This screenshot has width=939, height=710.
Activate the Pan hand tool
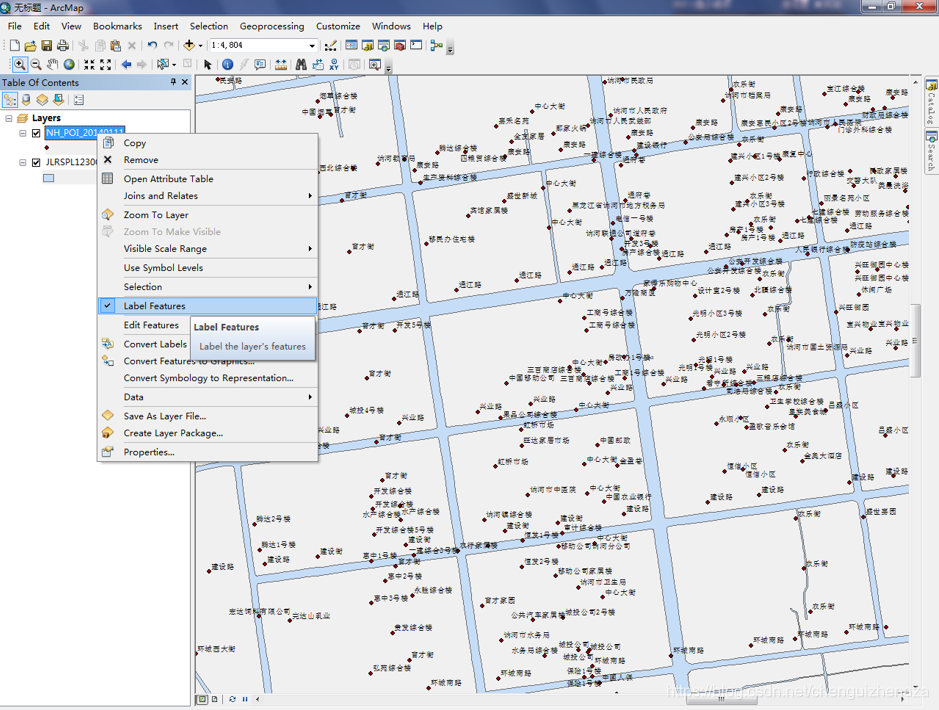click(x=53, y=65)
